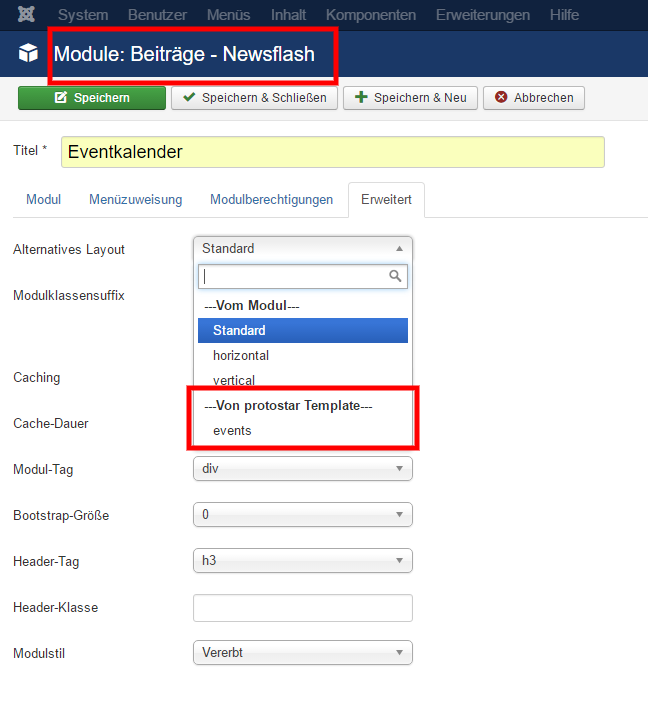Viewport: 648px width, 717px height.
Task: Switch to the Menüzuweisung tab
Action: (x=135, y=200)
